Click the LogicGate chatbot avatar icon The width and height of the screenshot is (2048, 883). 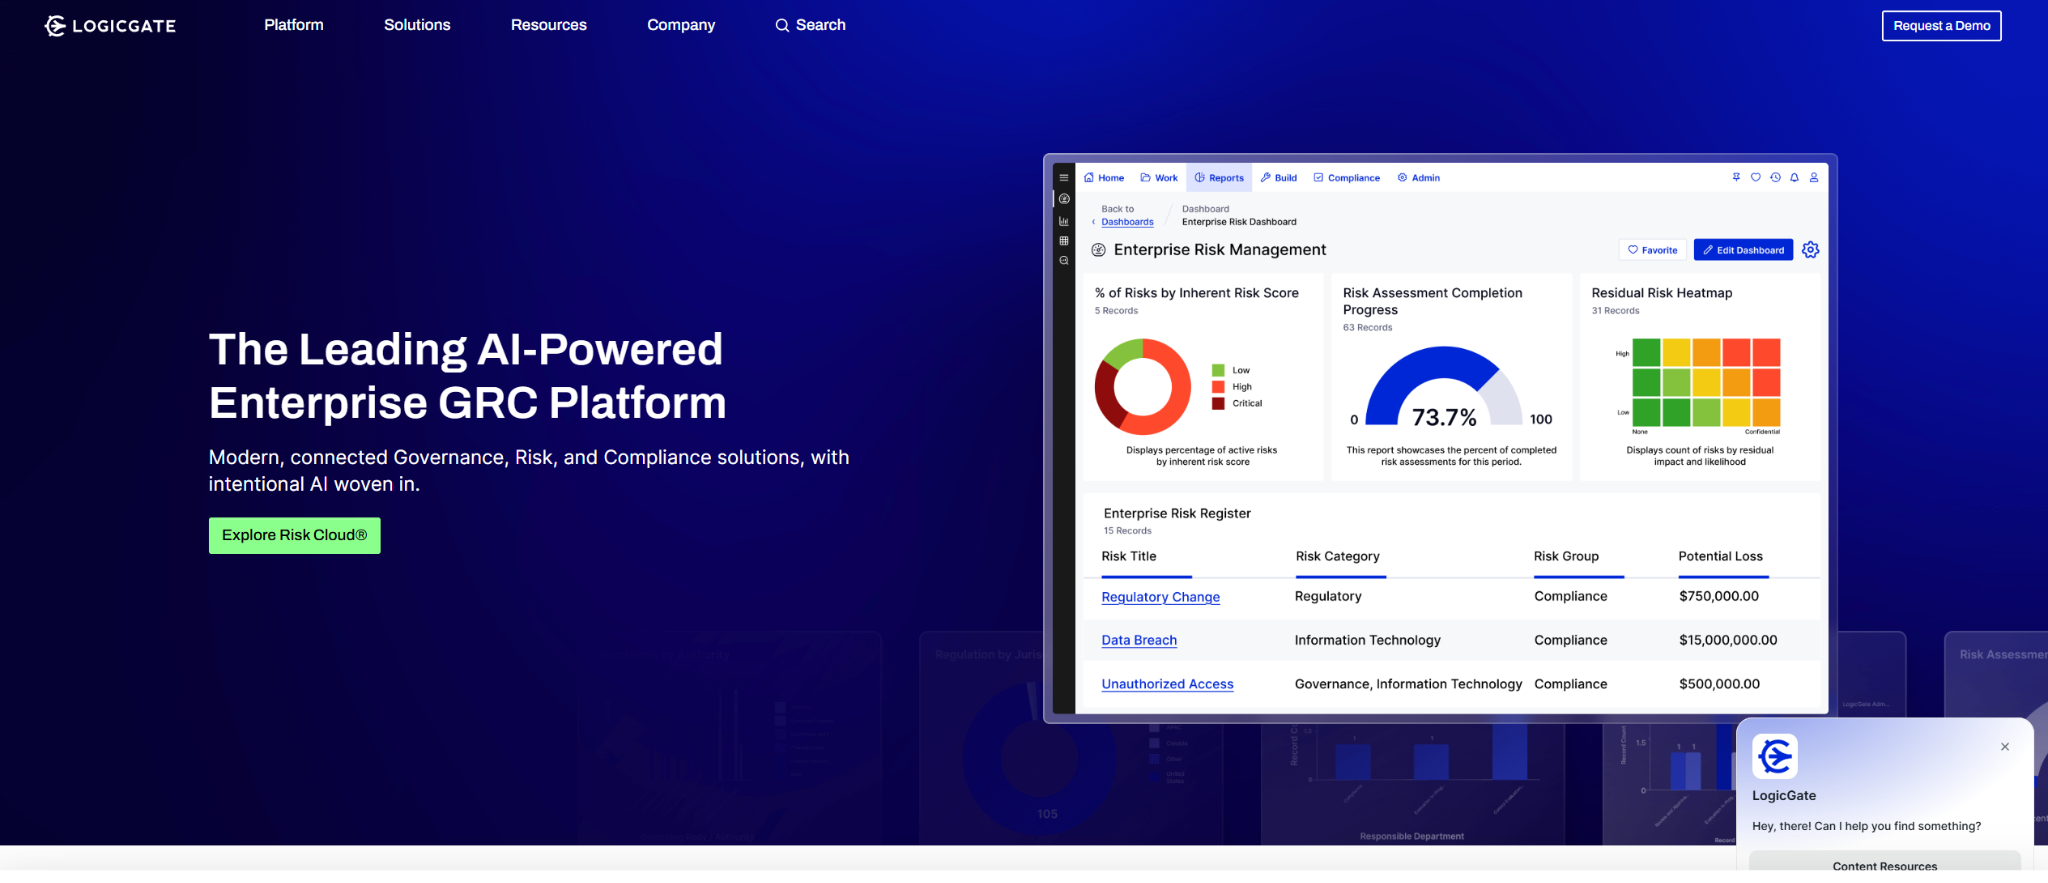coord(1775,756)
